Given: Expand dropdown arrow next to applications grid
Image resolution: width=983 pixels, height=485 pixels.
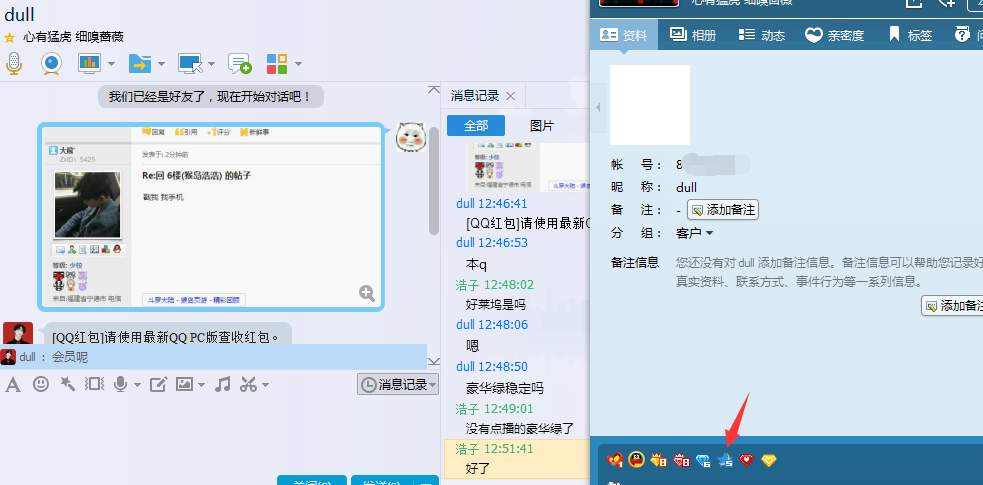Looking at the screenshot, I should (298, 64).
